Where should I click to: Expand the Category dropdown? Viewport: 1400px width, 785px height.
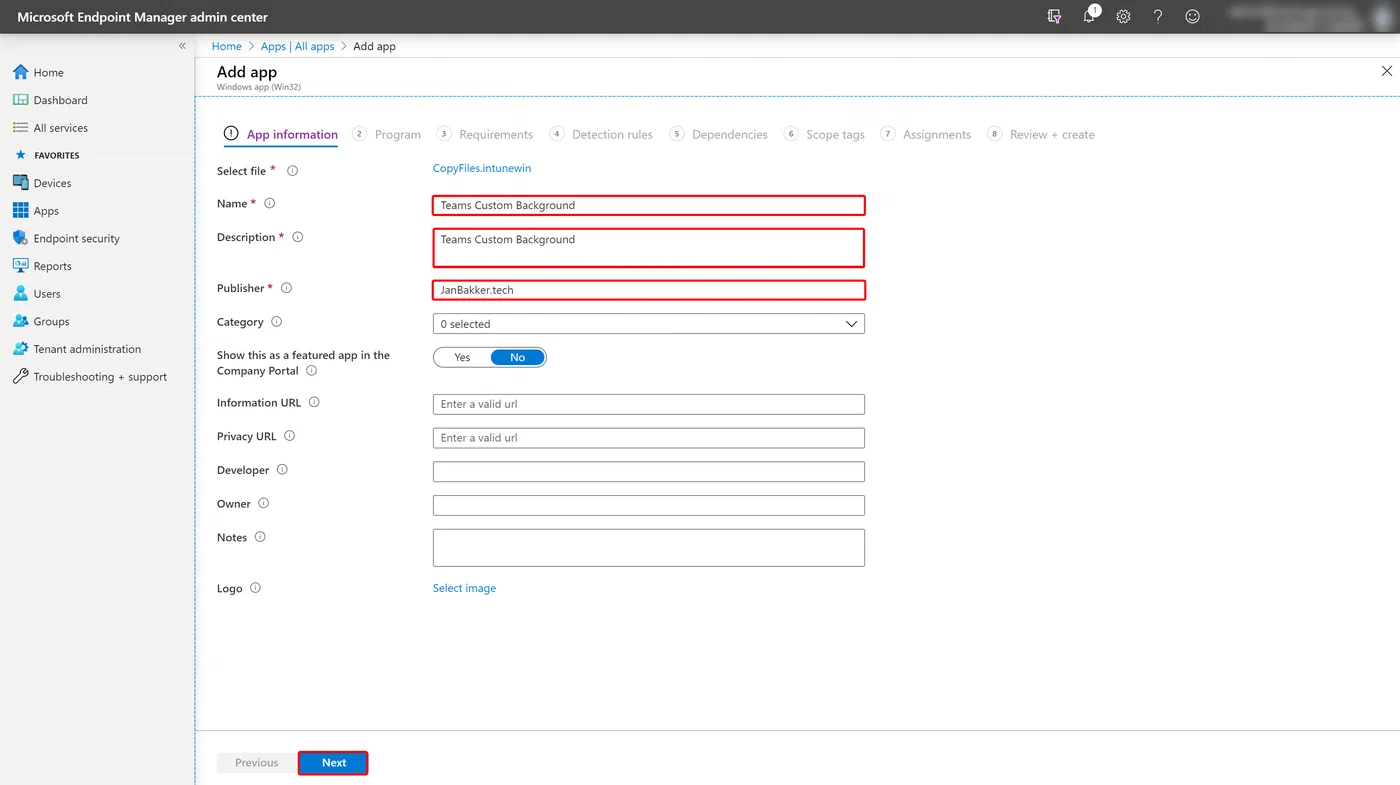(648, 324)
